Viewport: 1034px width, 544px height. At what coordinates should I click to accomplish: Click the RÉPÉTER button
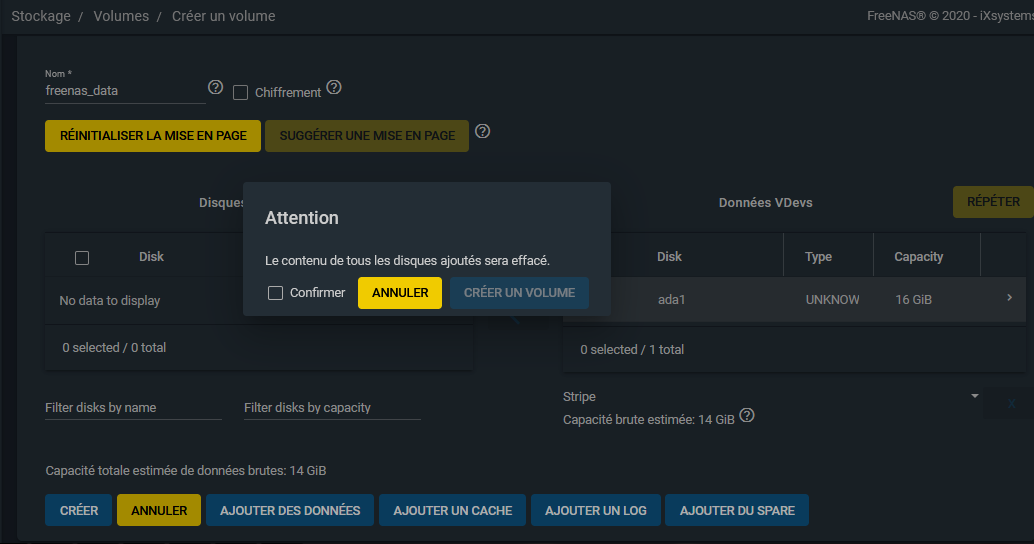[993, 202]
